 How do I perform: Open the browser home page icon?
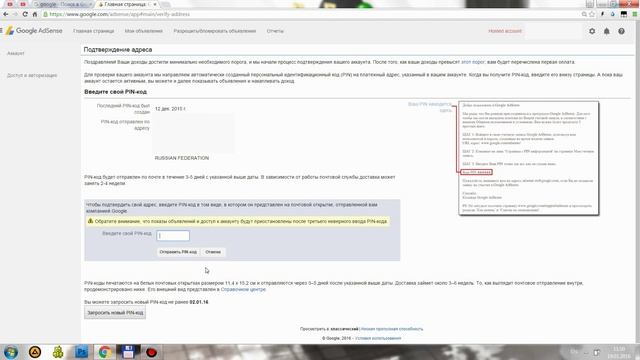[35, 14]
